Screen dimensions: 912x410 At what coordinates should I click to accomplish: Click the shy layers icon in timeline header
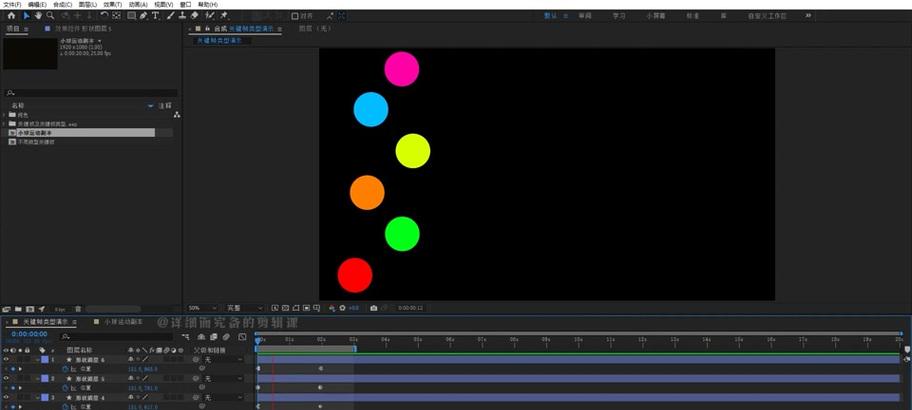tap(201, 337)
